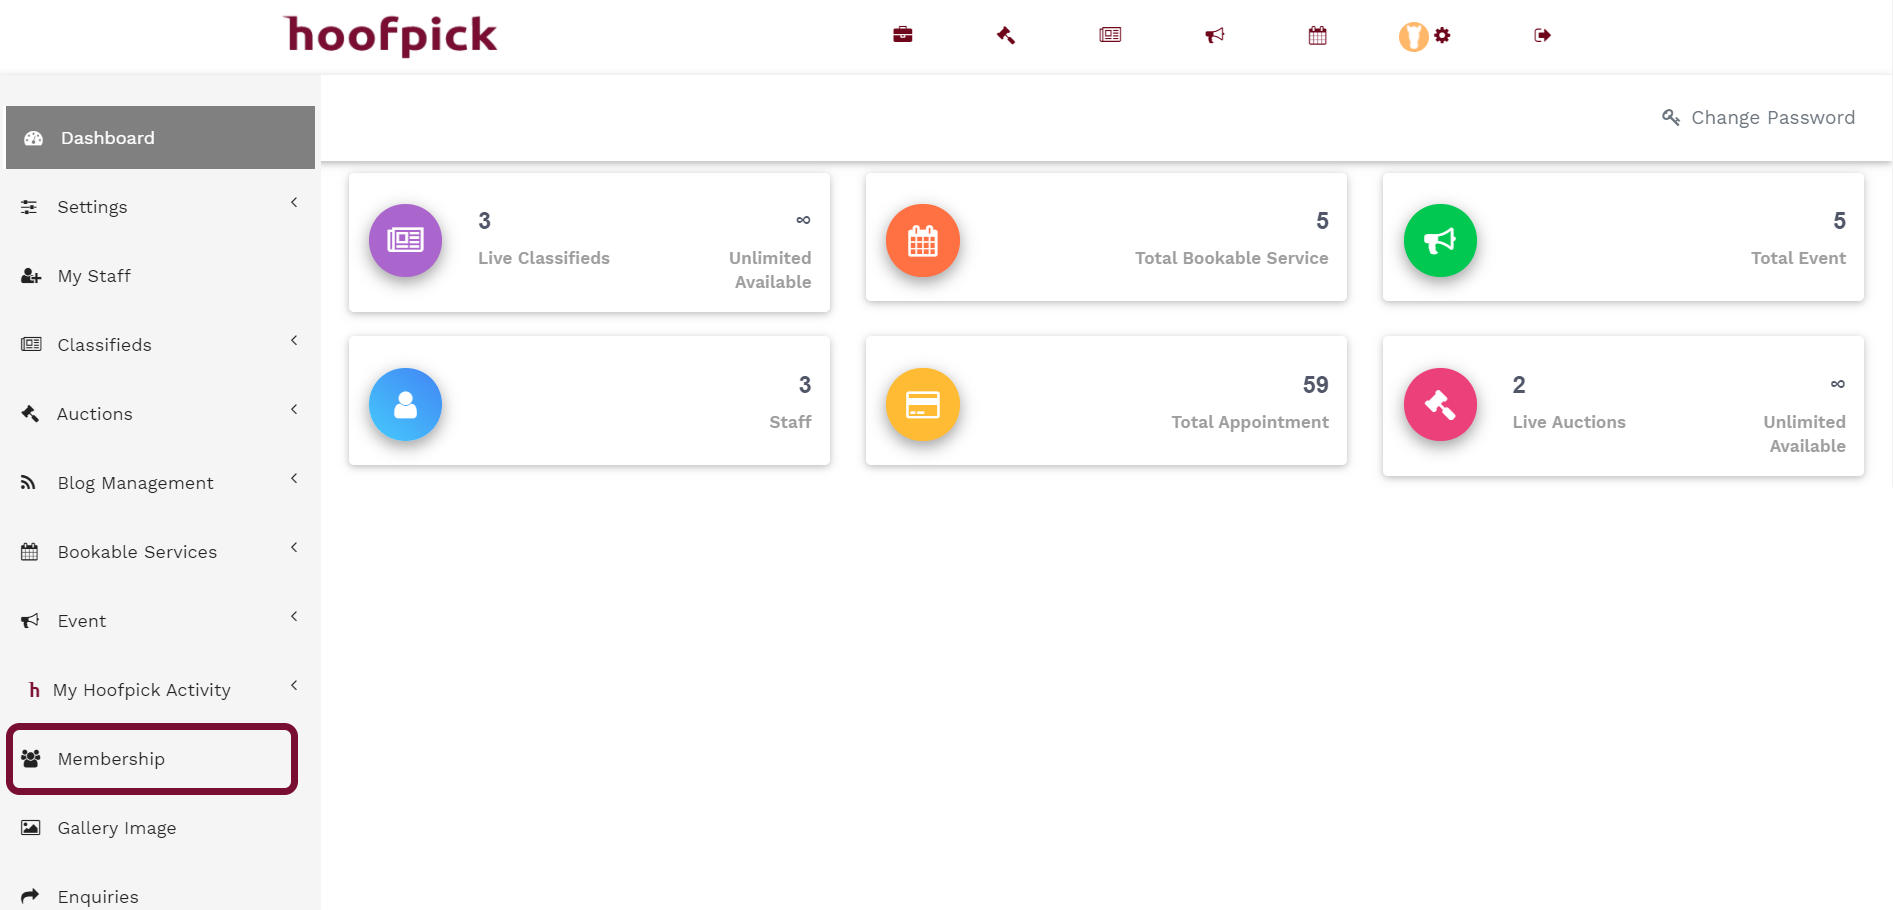1893x910 pixels.
Task: Click the key icon beside Change Password
Action: click(1670, 117)
